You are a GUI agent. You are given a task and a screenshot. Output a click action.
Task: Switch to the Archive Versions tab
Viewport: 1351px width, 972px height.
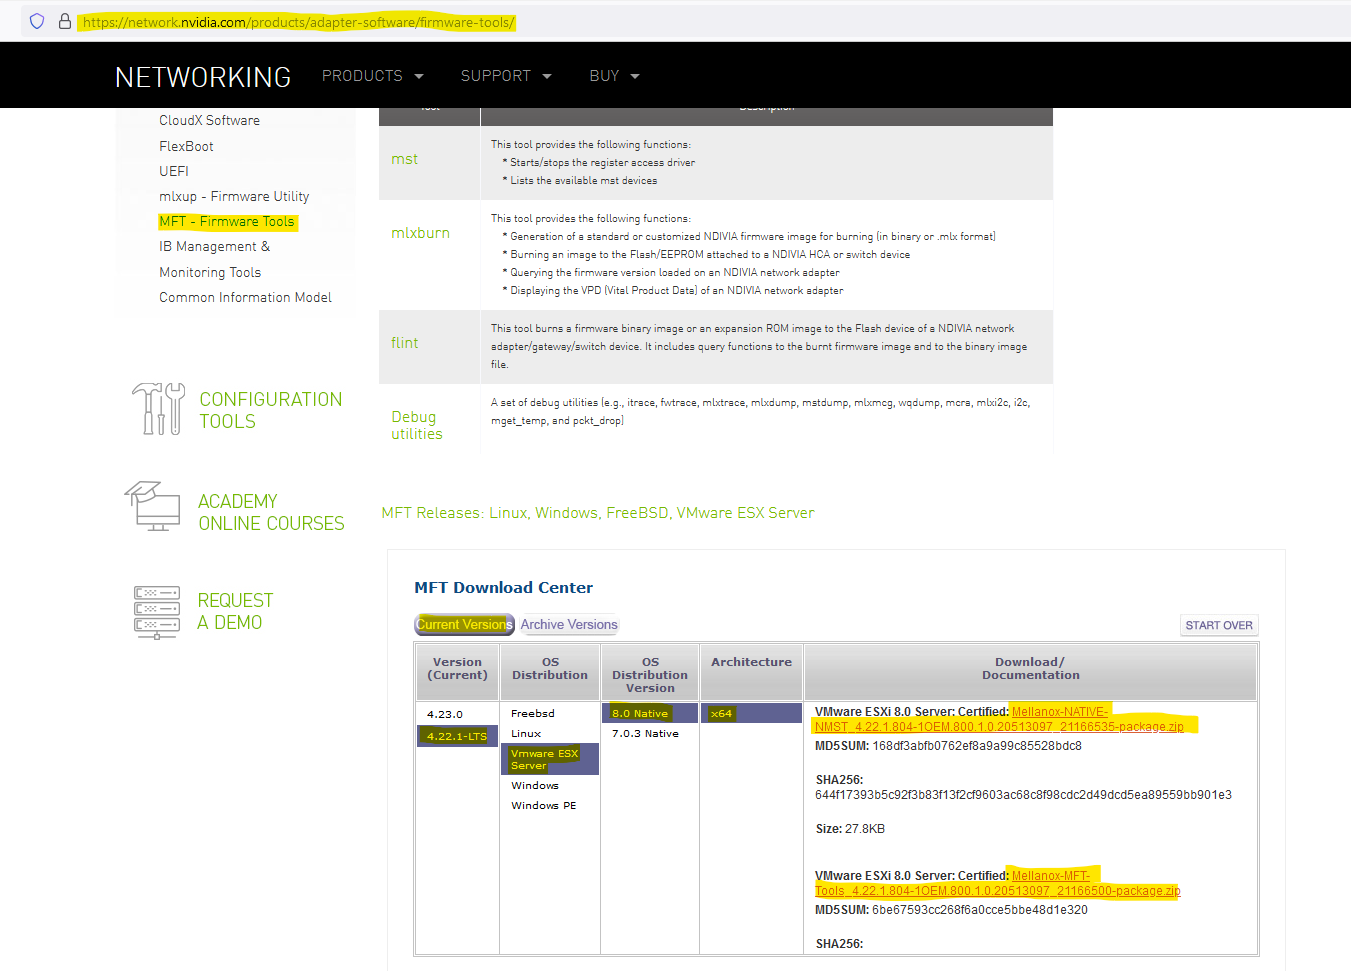pos(569,624)
